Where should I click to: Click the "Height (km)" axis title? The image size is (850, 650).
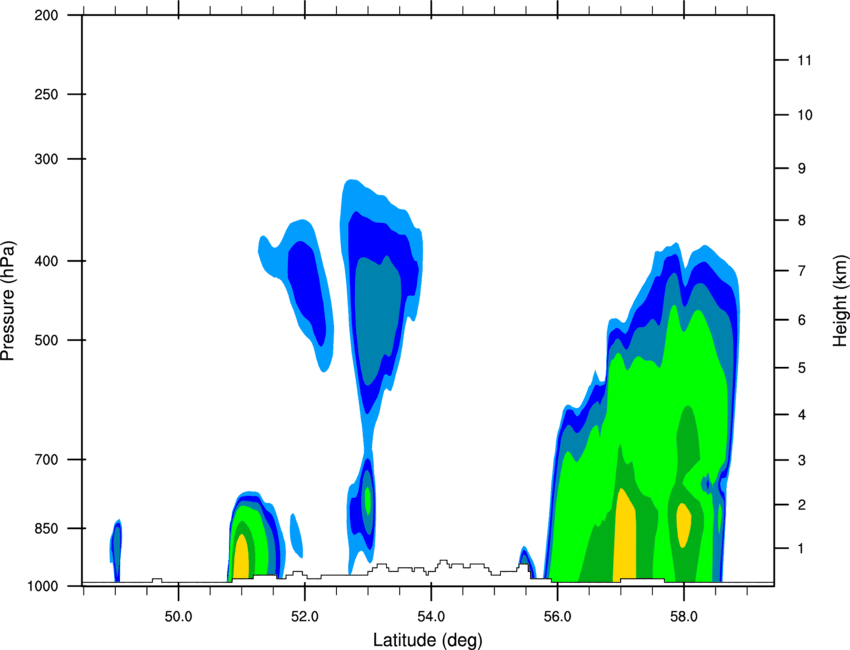[840, 300]
